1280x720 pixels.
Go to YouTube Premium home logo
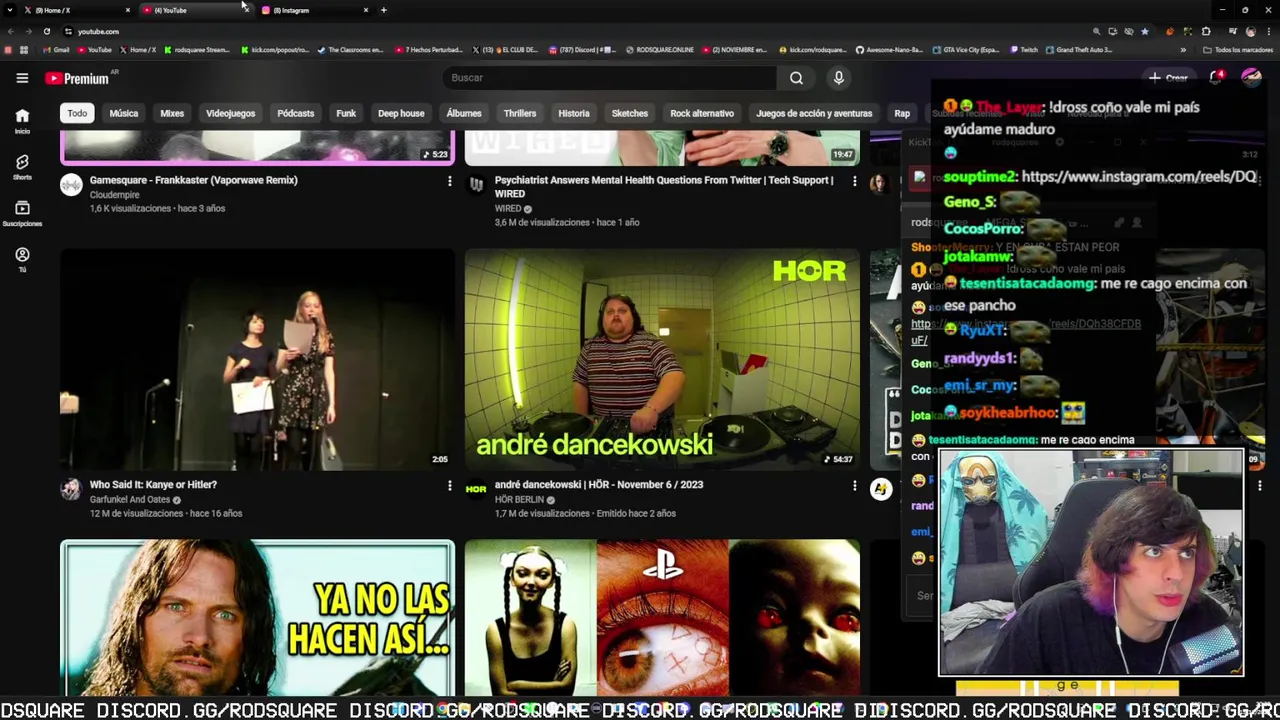(76, 78)
